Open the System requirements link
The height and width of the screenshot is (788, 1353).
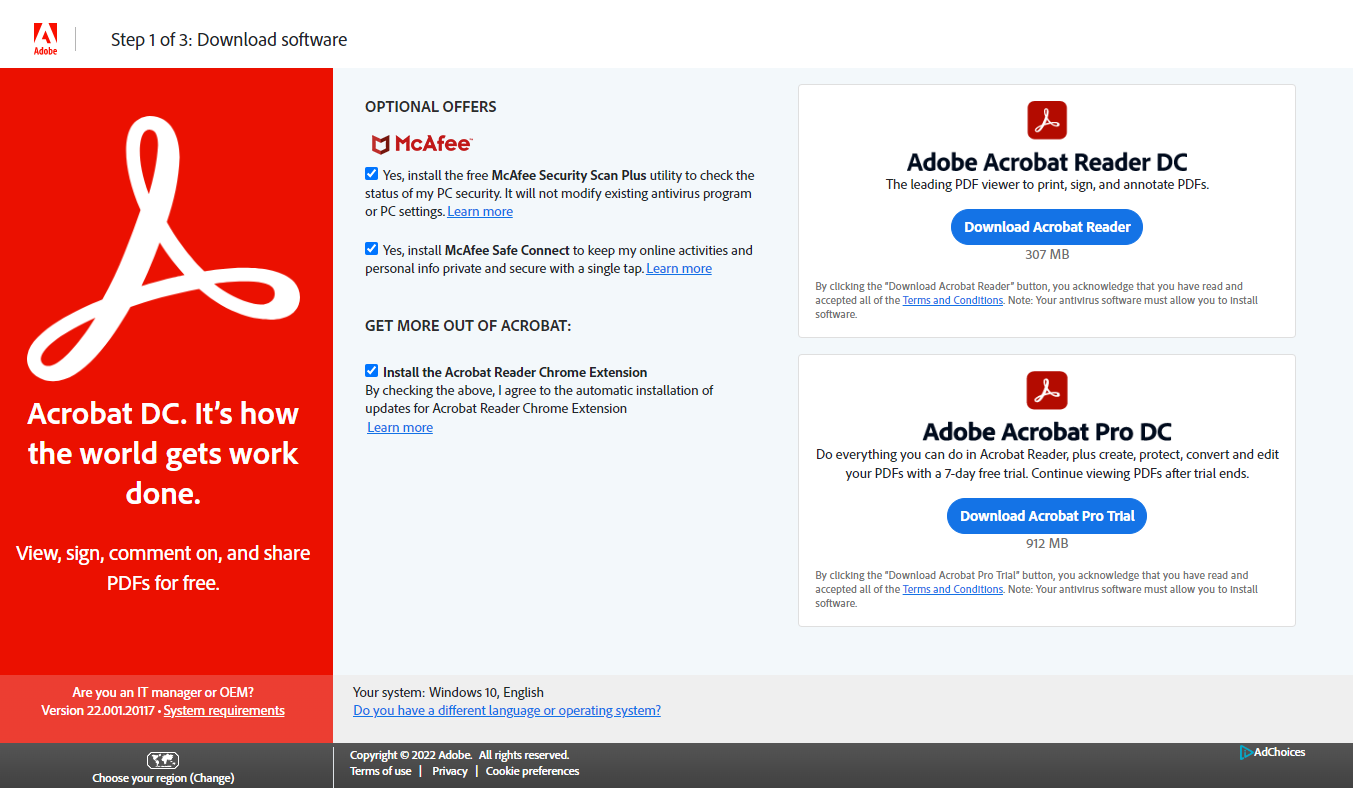pos(224,711)
